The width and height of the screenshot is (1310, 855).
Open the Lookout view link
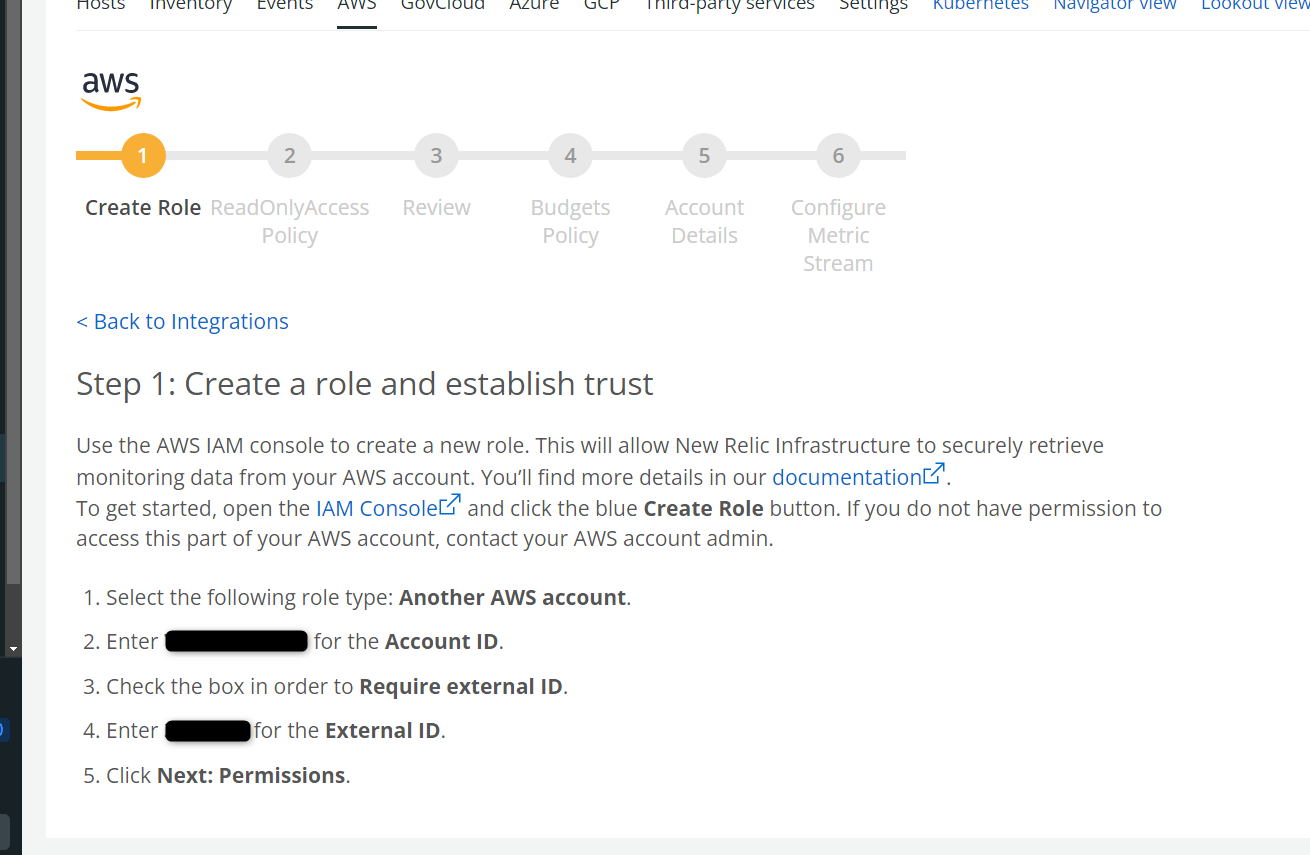click(x=1256, y=6)
